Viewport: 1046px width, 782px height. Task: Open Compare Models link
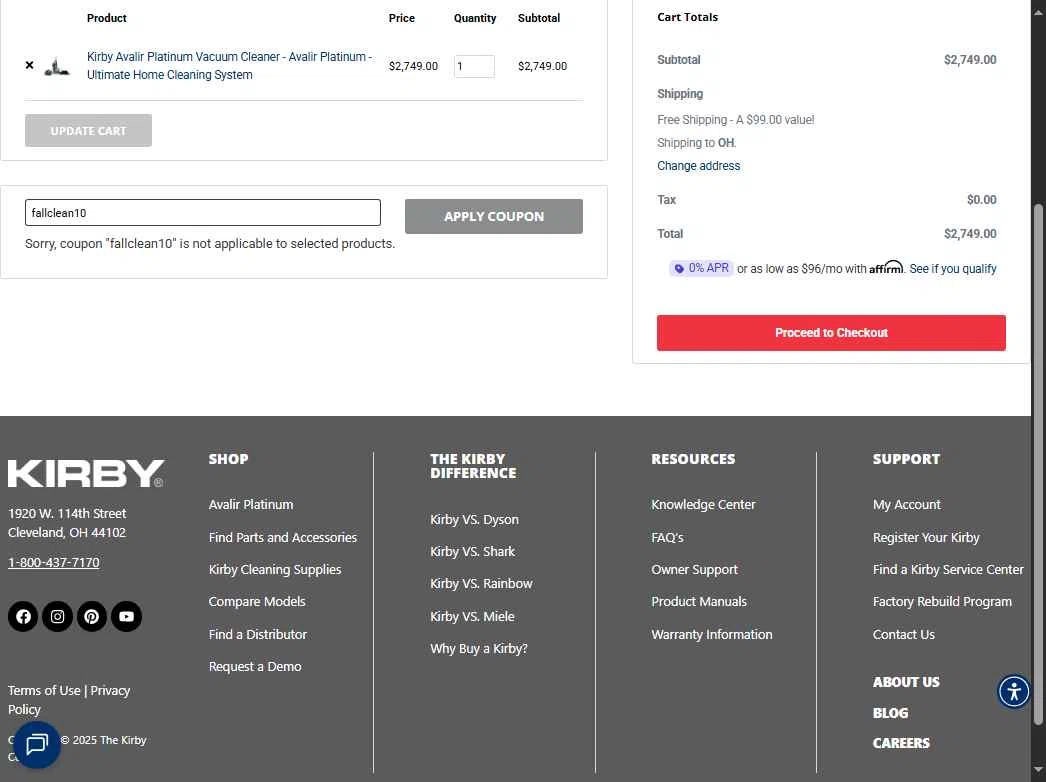[257, 601]
